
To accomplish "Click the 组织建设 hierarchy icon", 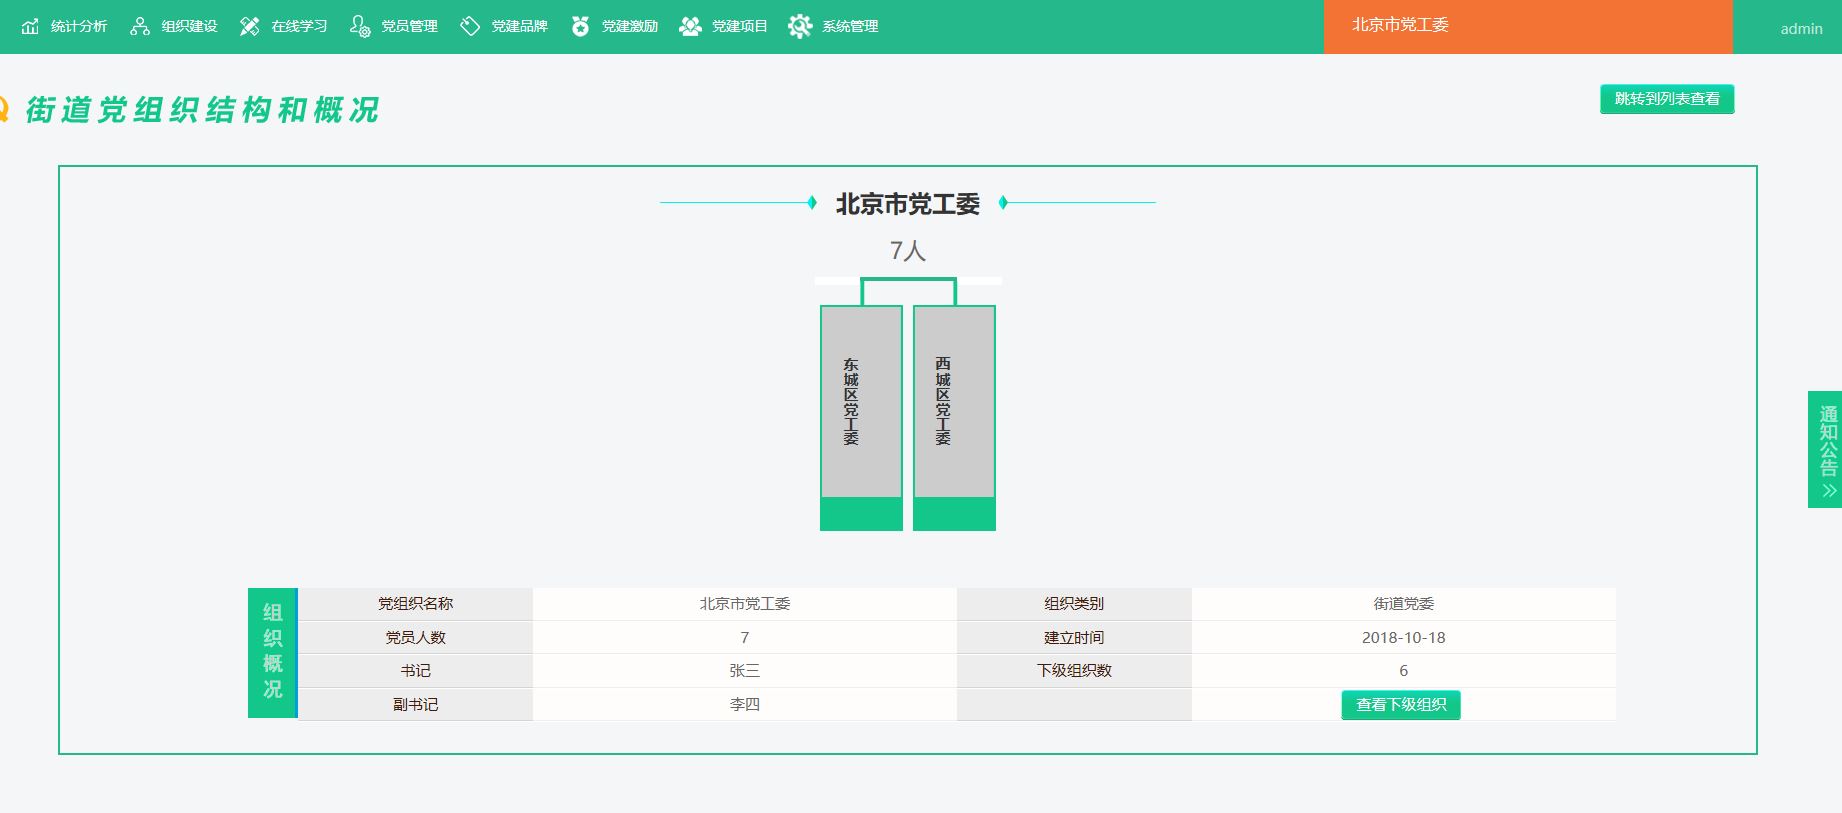I will (140, 26).
